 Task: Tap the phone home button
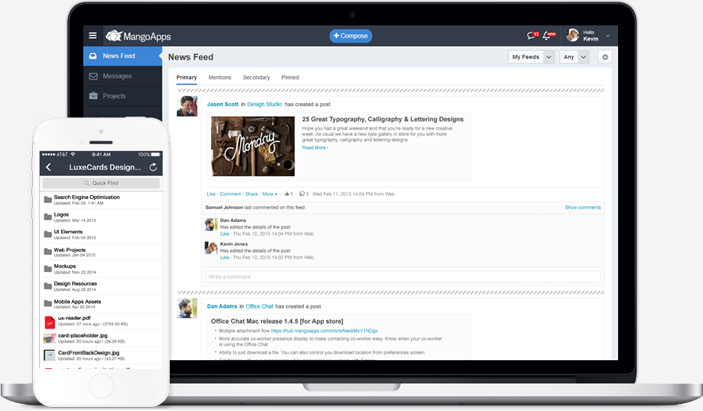pyautogui.click(x=101, y=385)
